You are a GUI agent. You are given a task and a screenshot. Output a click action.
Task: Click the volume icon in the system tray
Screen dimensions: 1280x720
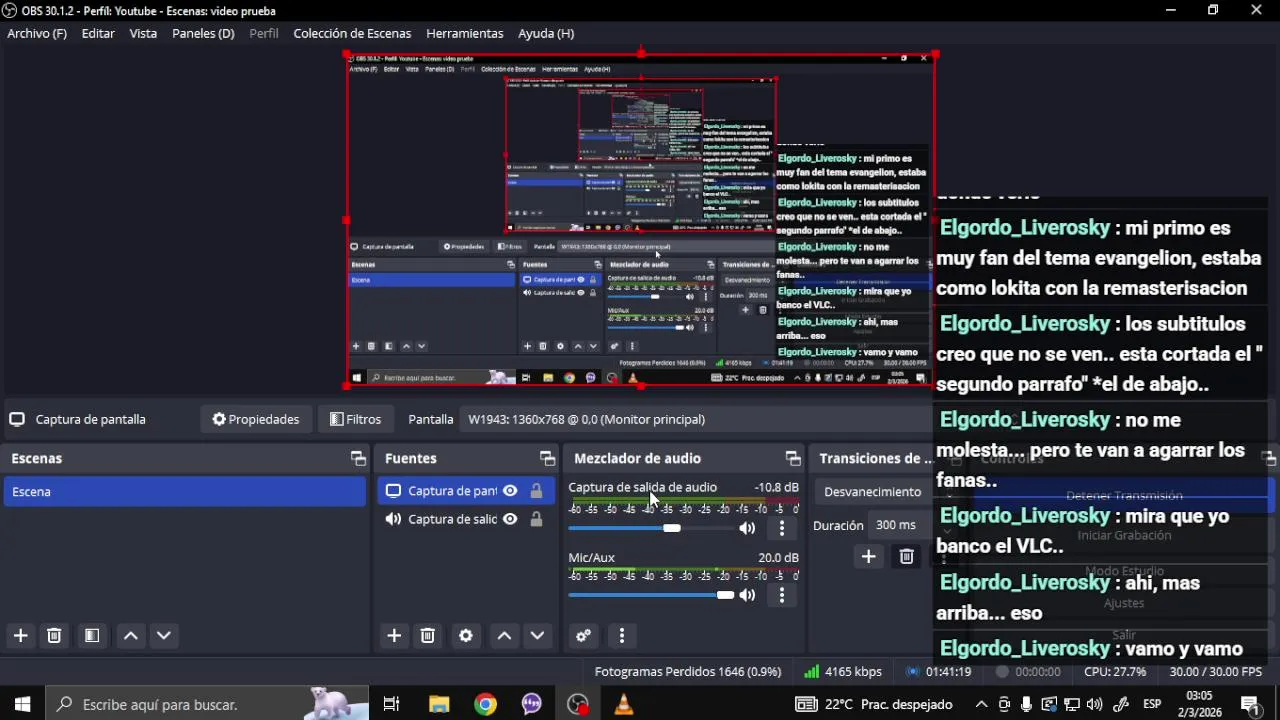pos(1094,704)
